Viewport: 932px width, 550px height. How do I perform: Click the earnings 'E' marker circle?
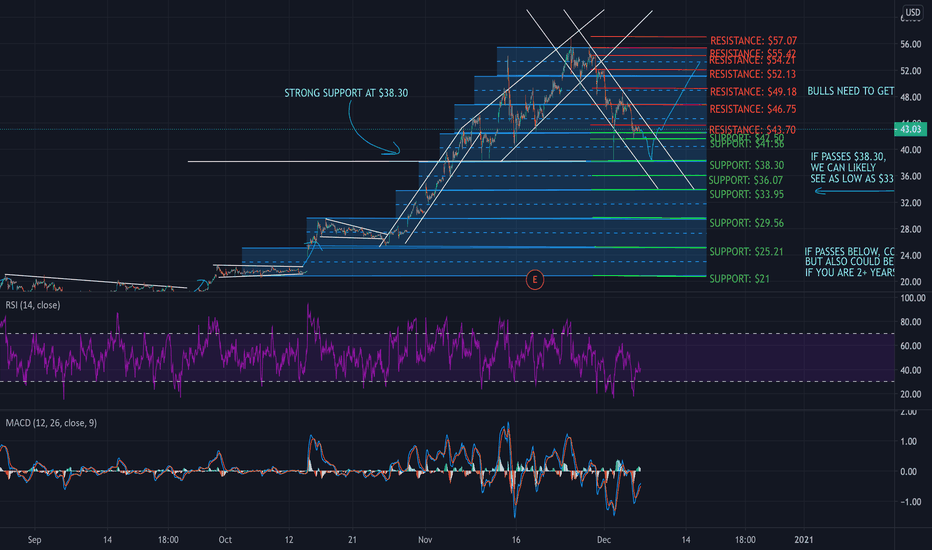tap(534, 279)
